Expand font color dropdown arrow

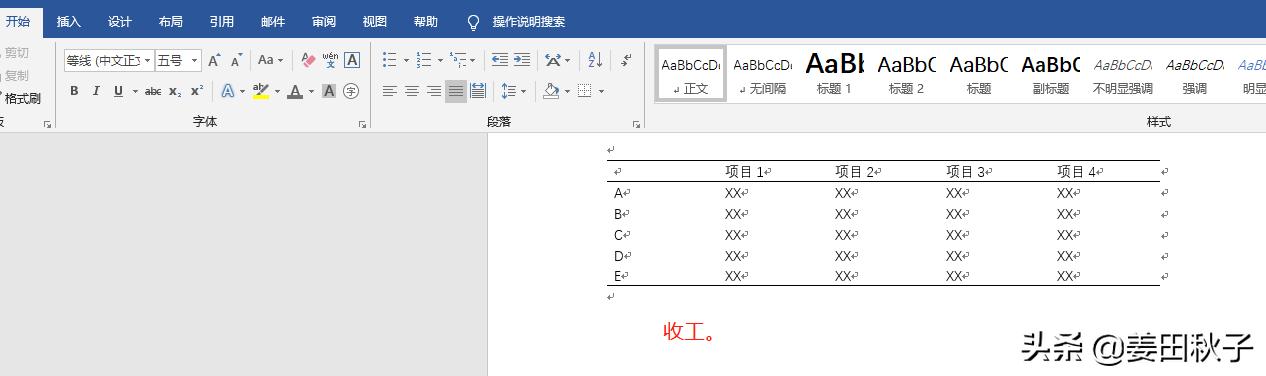point(311,91)
